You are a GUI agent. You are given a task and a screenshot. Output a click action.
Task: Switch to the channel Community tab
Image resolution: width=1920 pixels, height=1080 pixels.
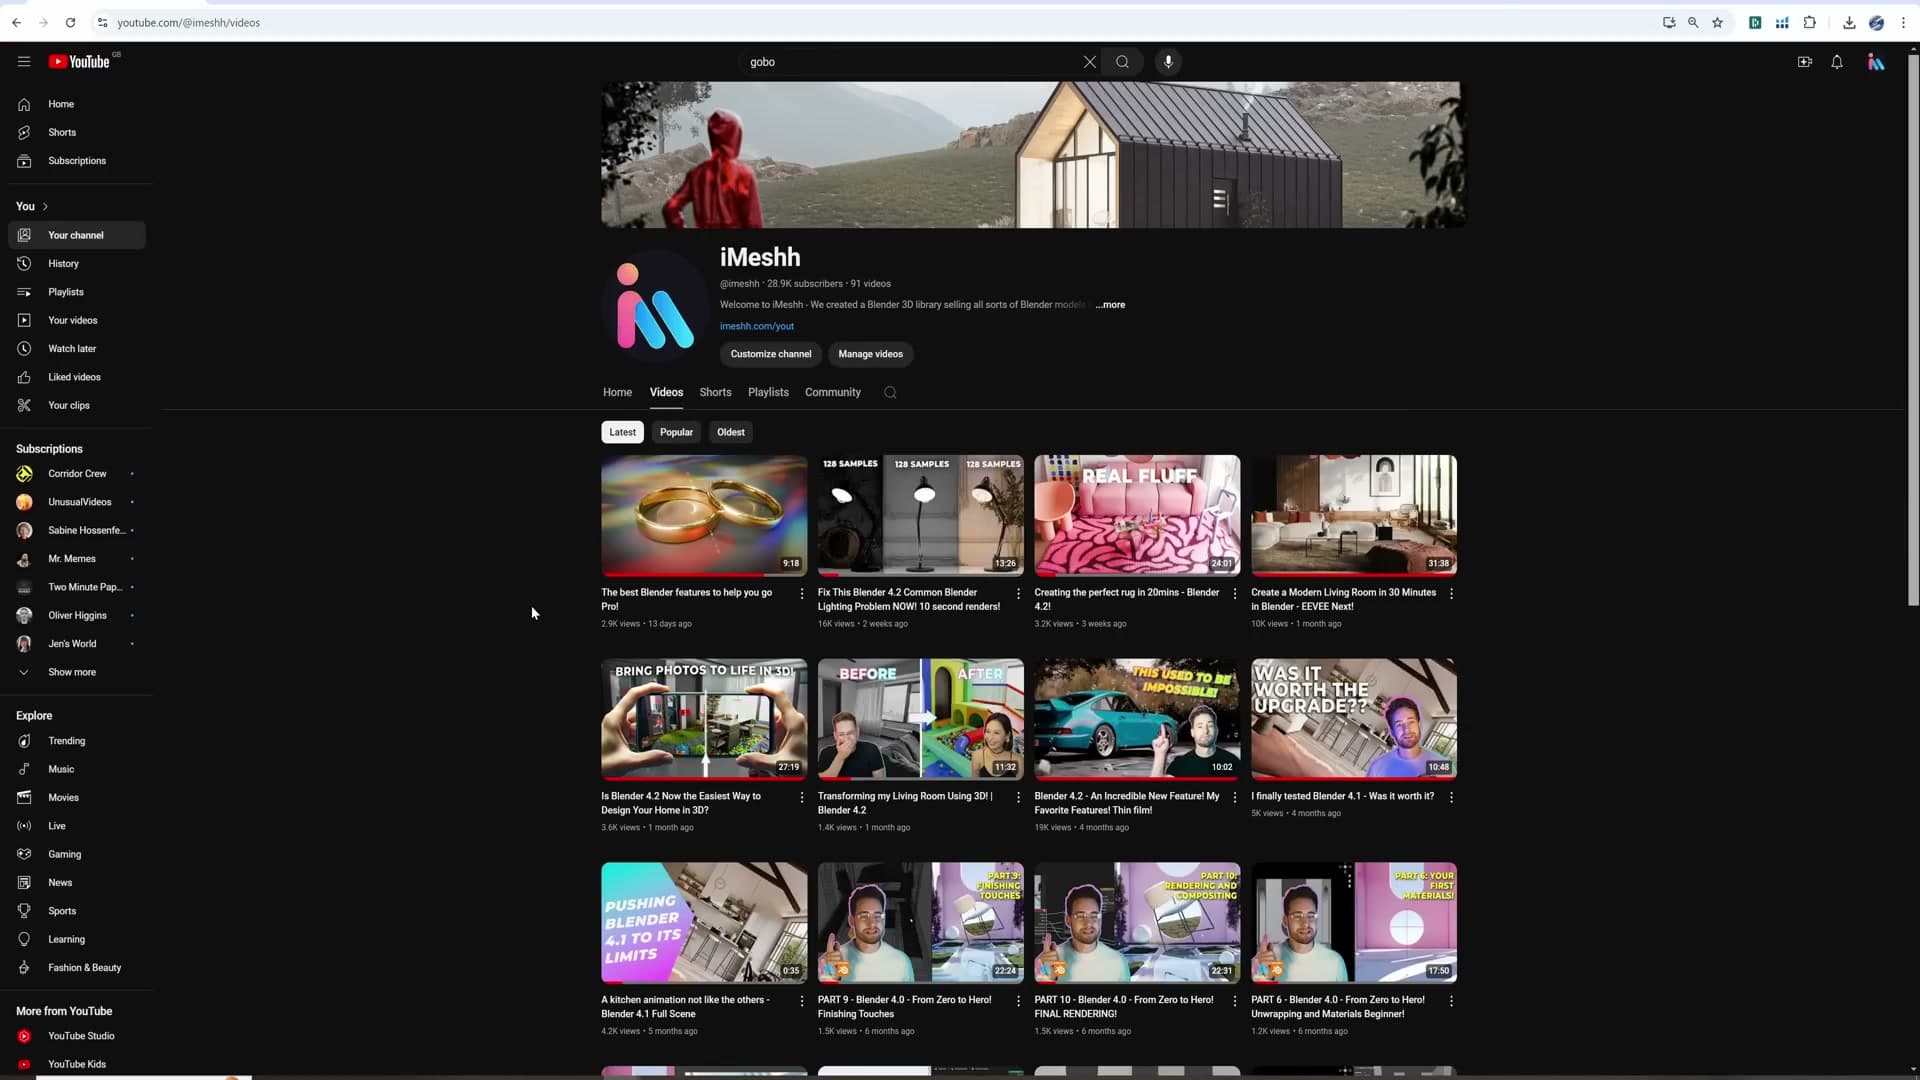(x=833, y=393)
